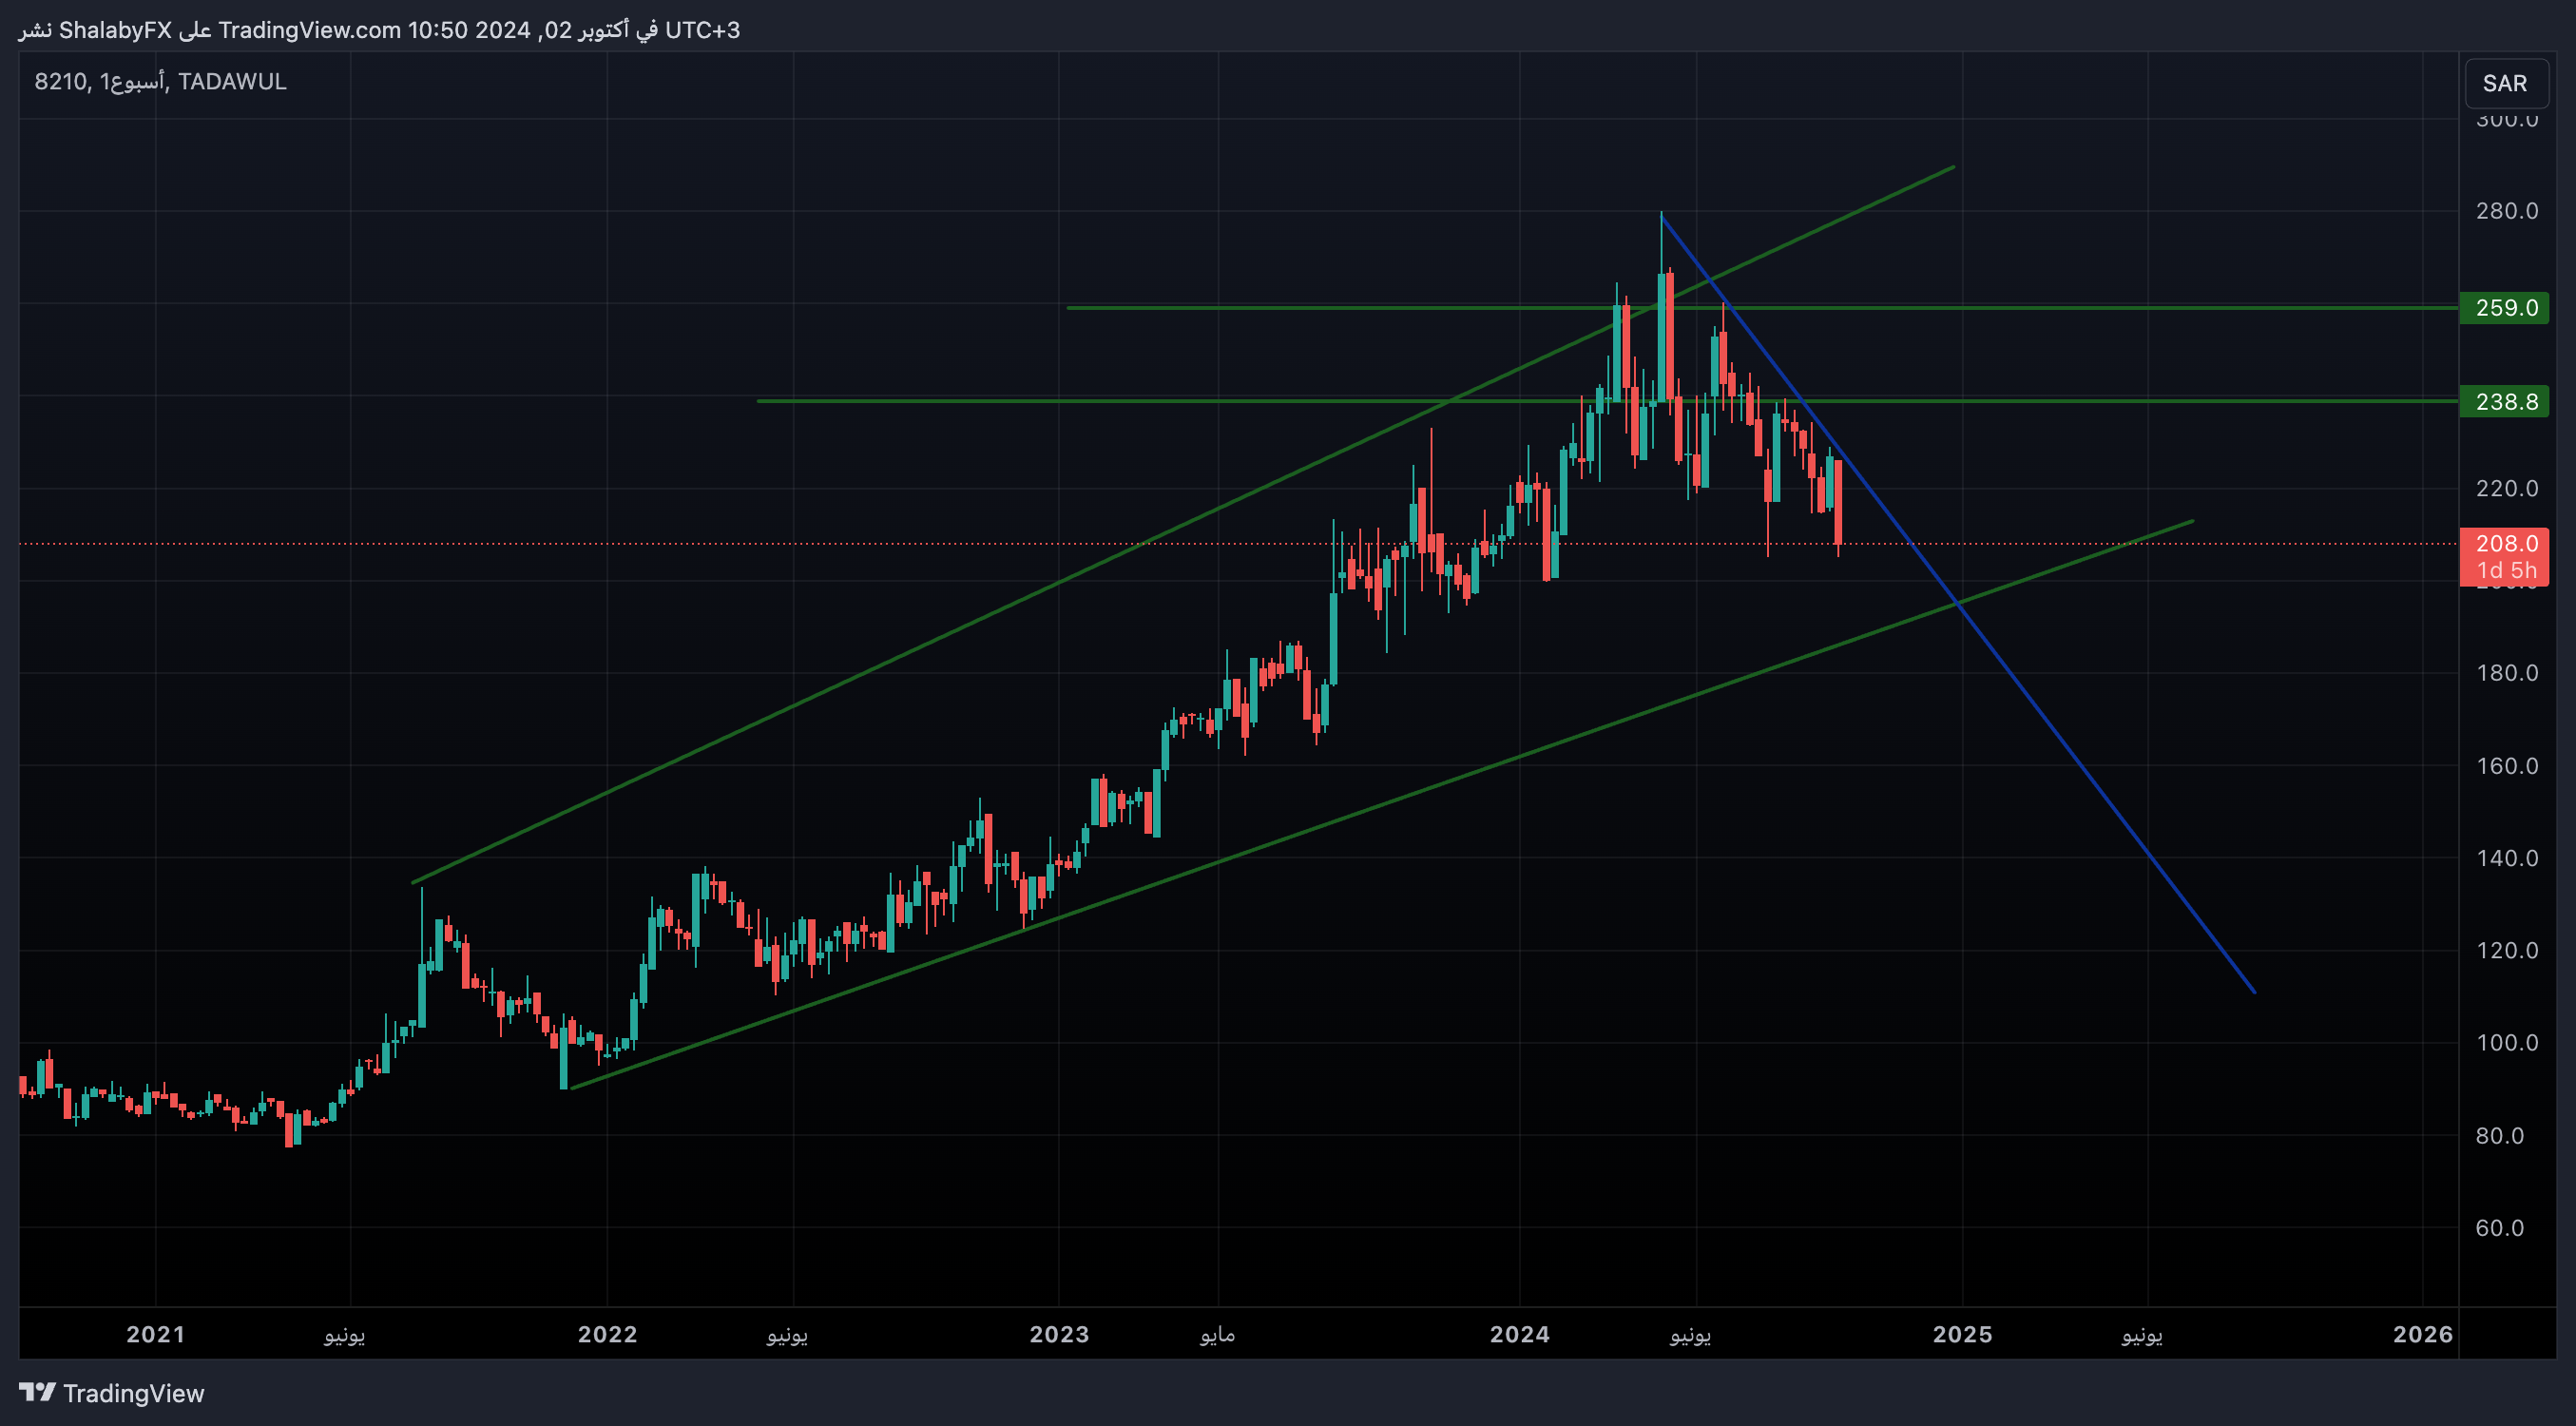Click the 8210 TADAWUL symbol title
The width and height of the screenshot is (2576, 1426).
tap(160, 82)
